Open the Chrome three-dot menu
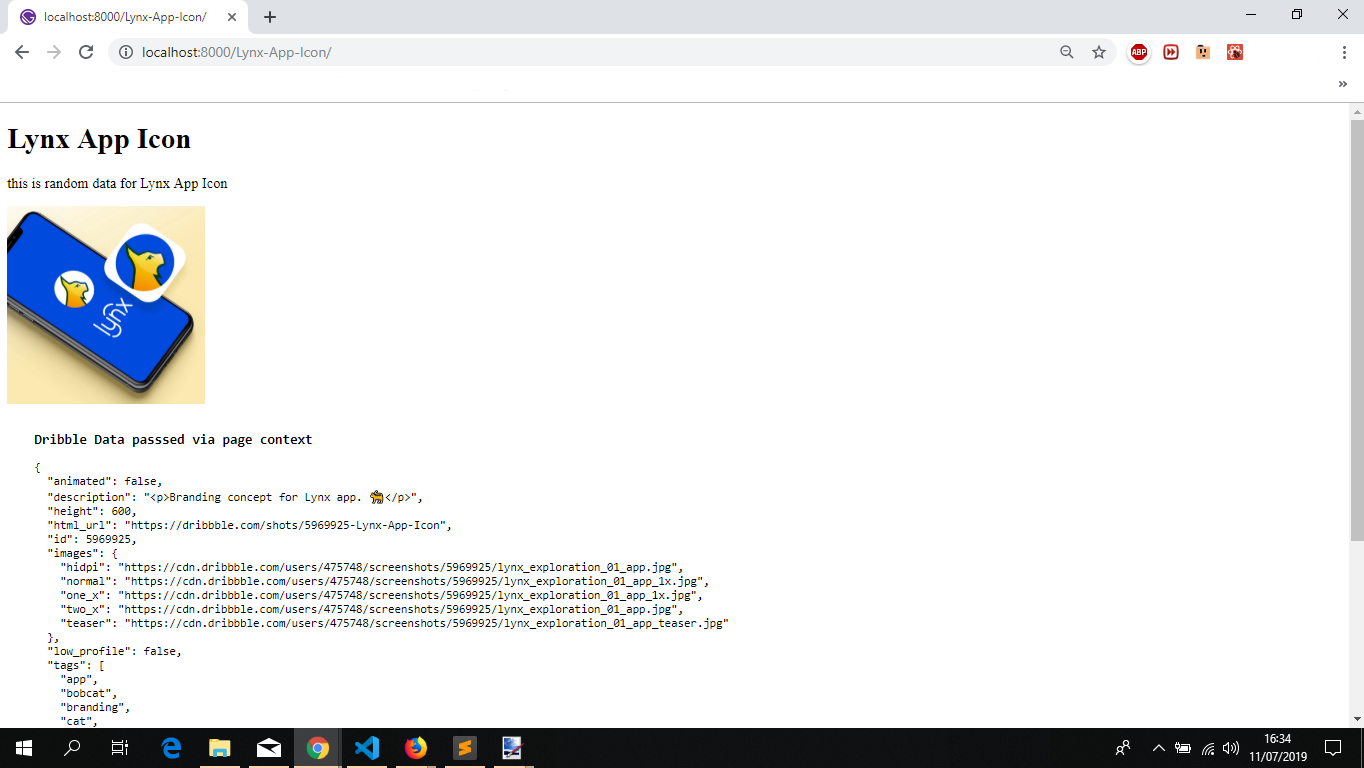1364x768 pixels. (x=1344, y=52)
